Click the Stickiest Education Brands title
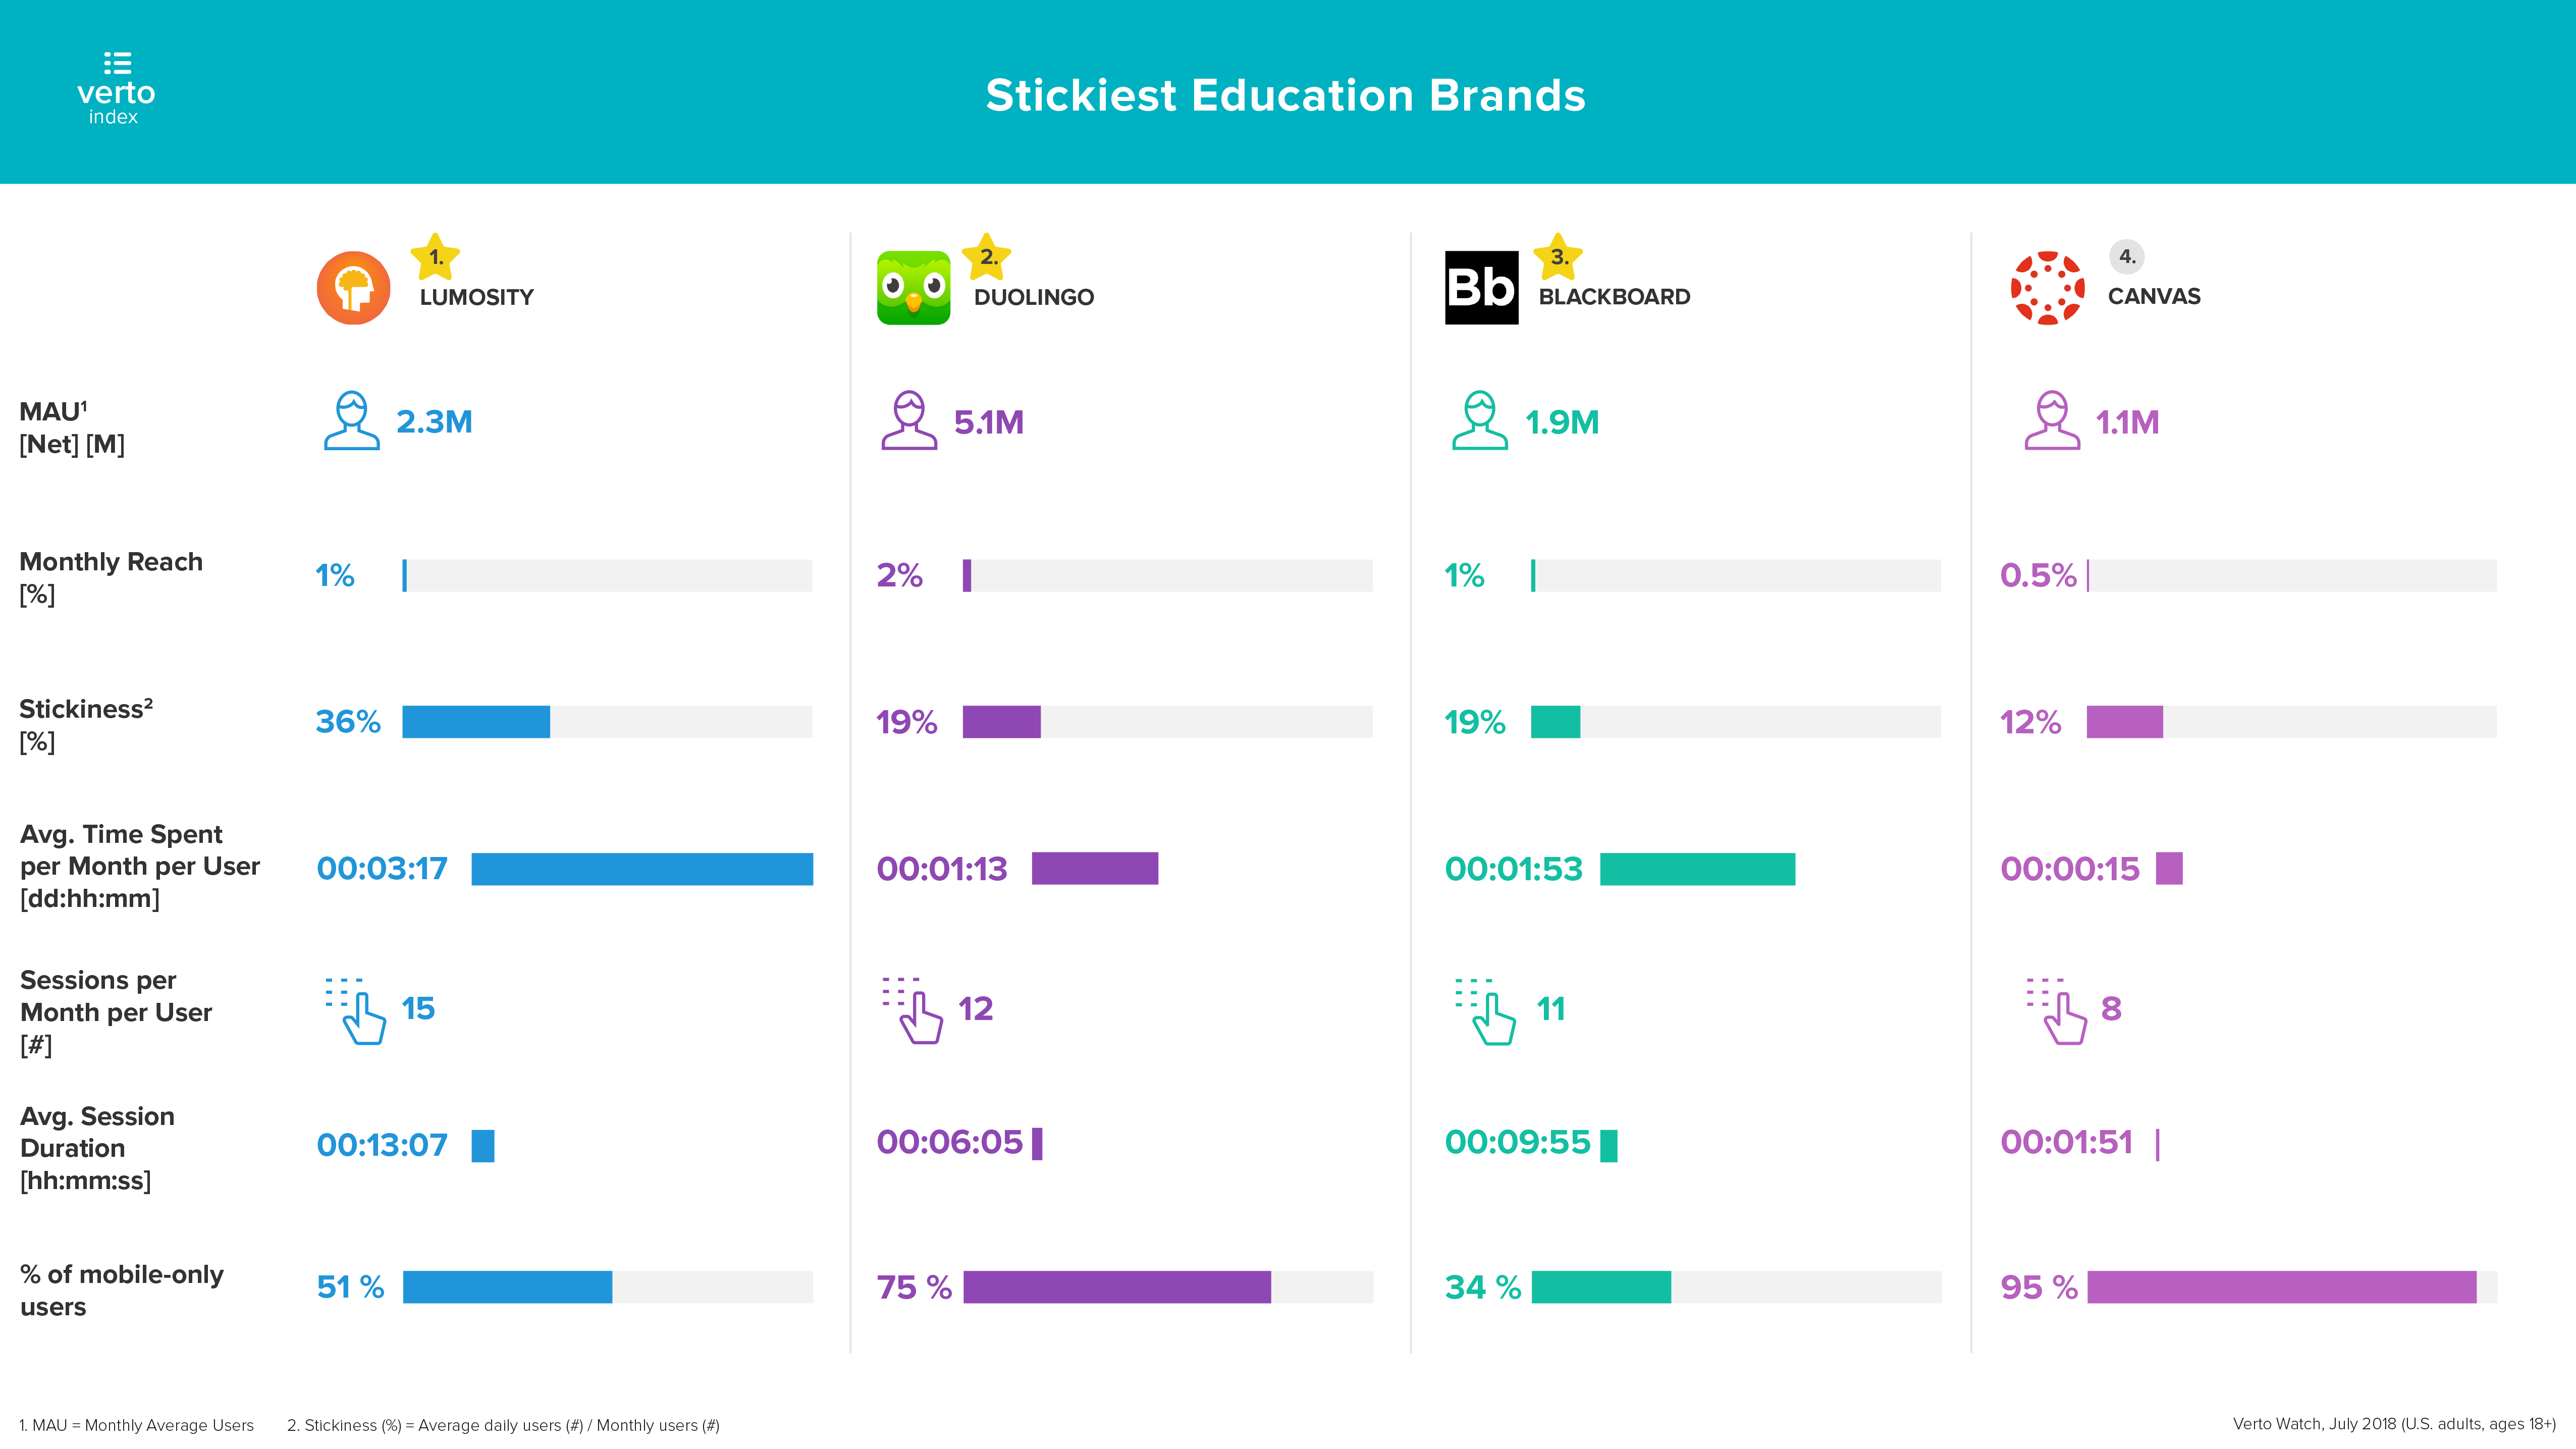 (1285, 96)
